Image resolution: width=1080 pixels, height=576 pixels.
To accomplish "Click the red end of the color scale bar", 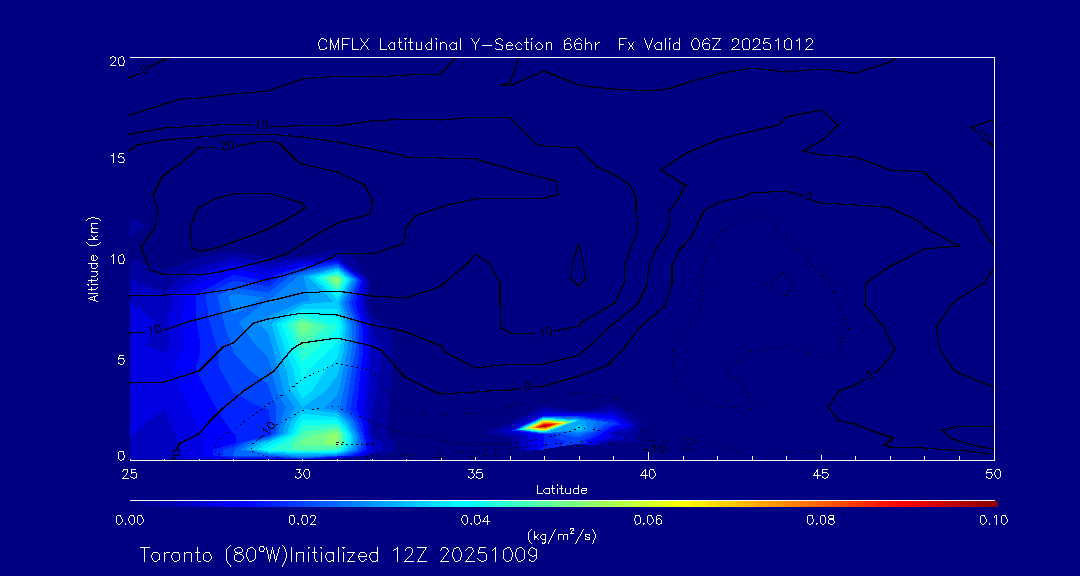I will tap(990, 501).
